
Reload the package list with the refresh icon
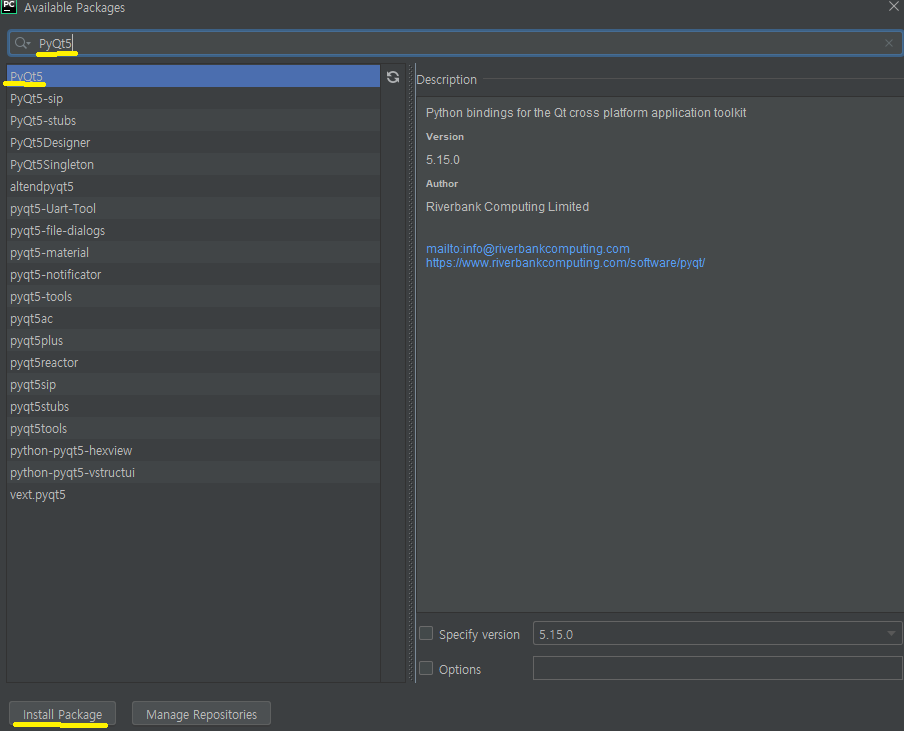point(393,77)
